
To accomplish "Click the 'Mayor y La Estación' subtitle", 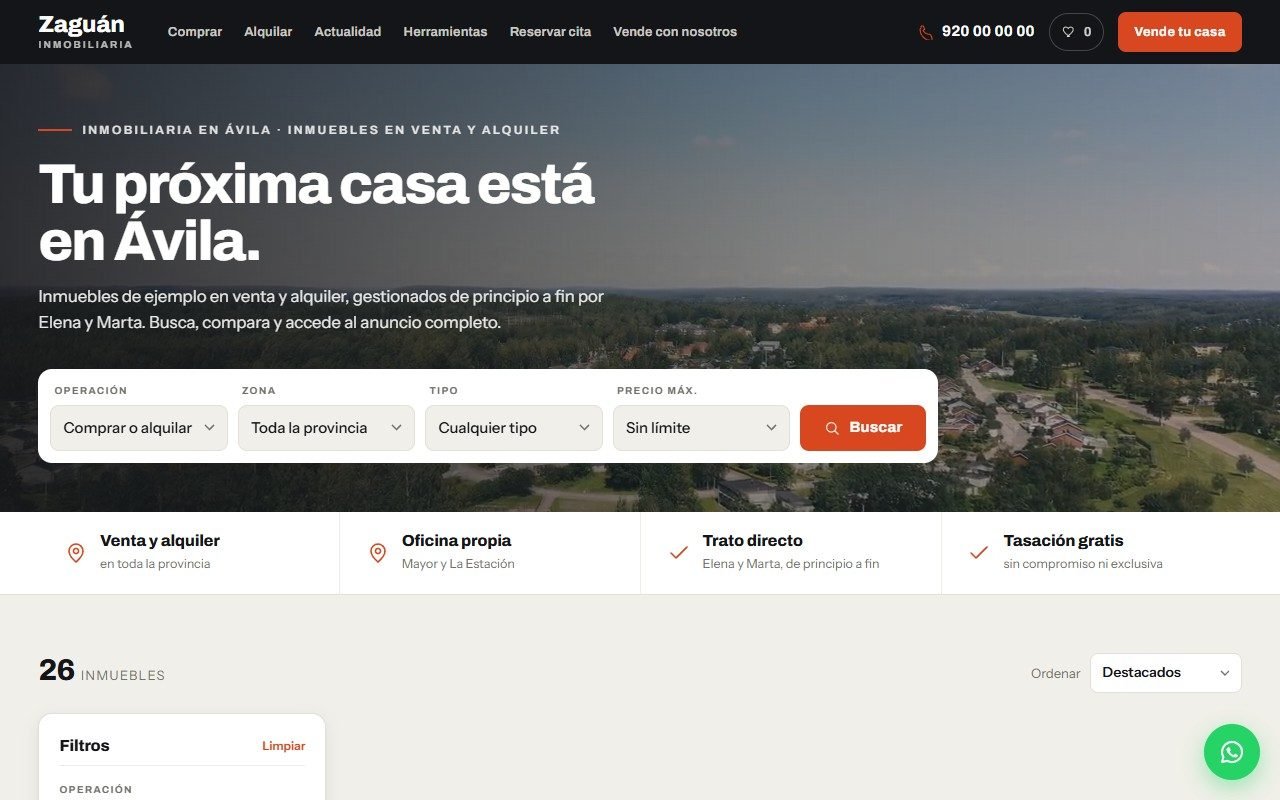I will pos(458,564).
